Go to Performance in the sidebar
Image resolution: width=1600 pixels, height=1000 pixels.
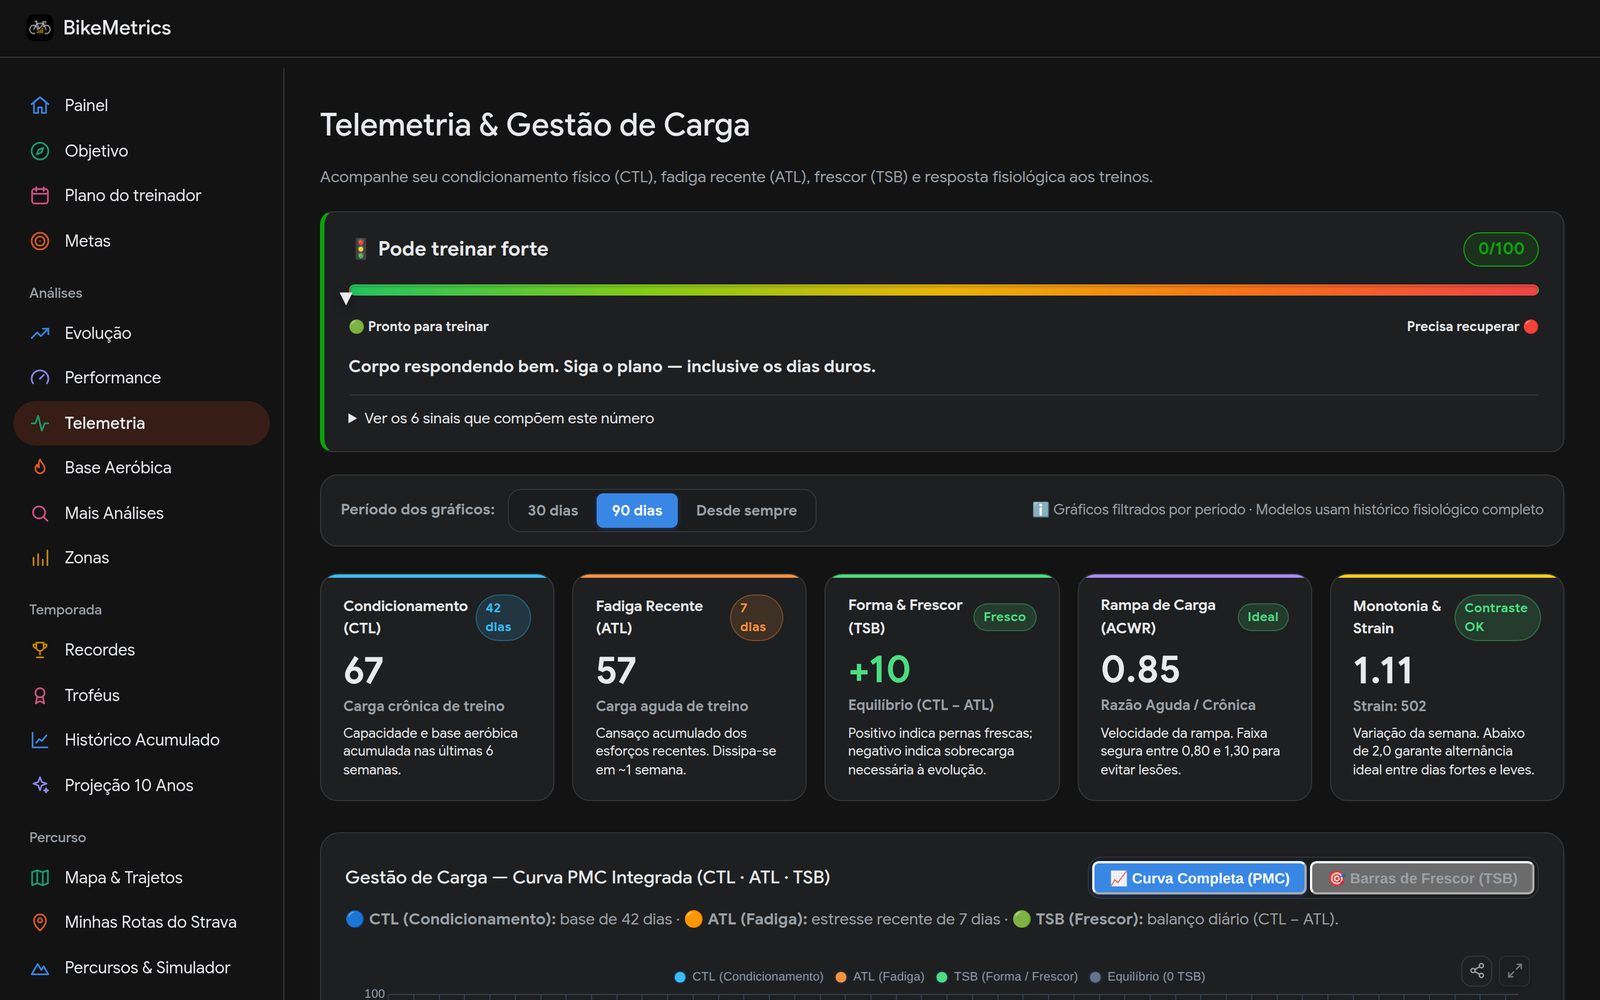(x=142, y=378)
